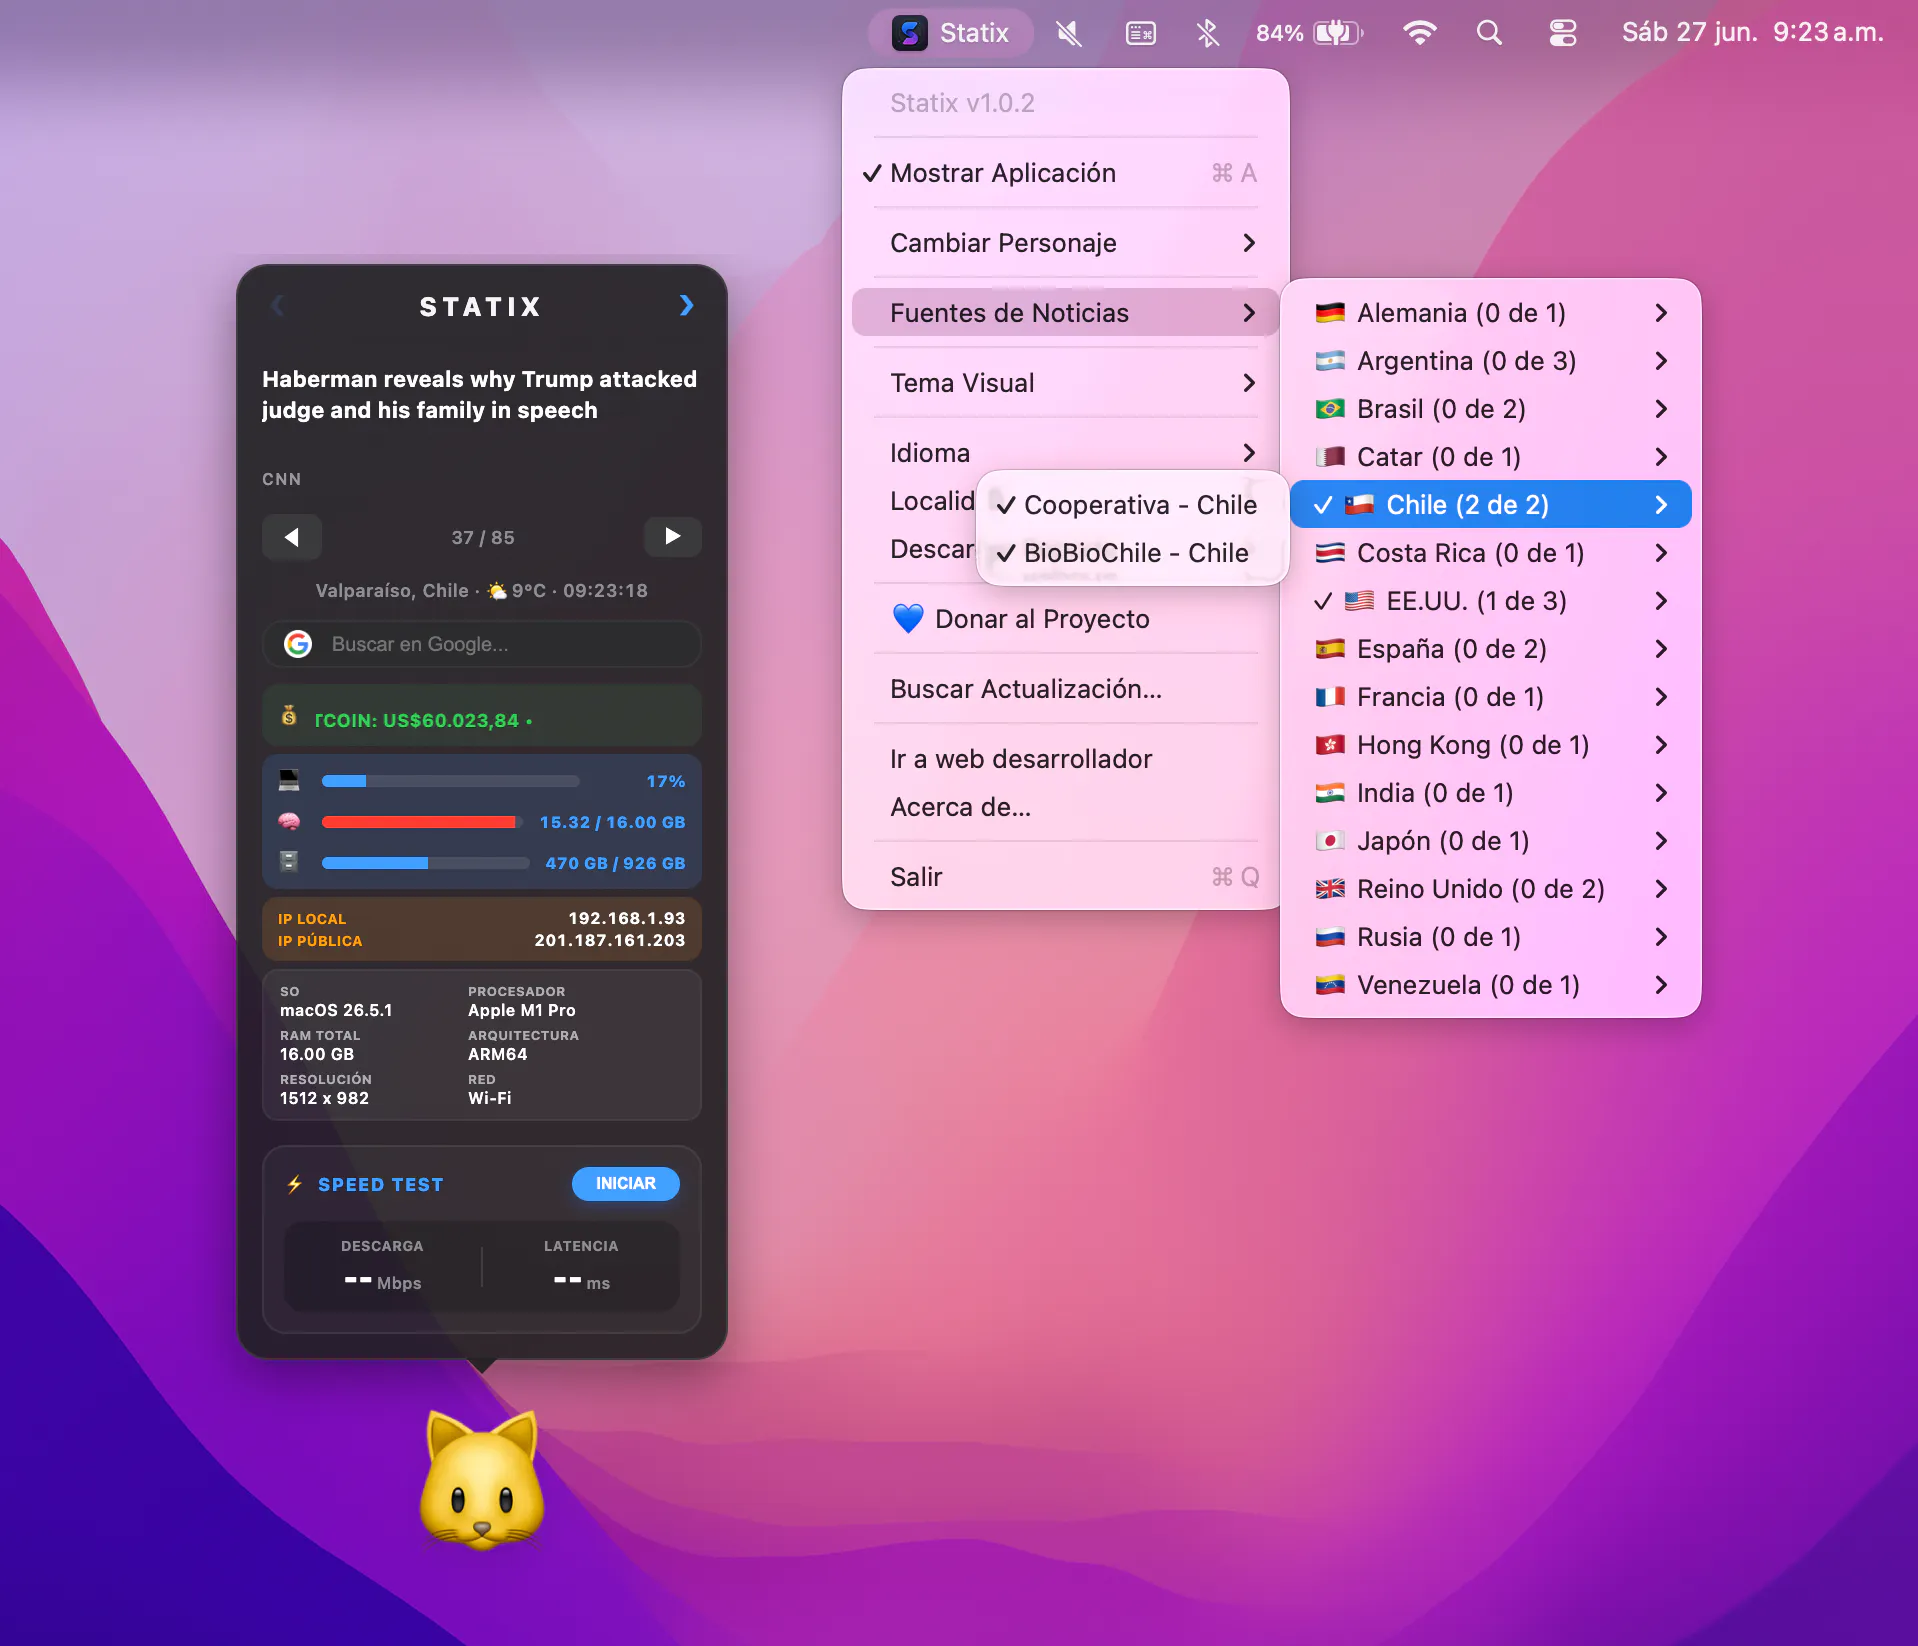This screenshot has height=1646, width=1918.
Task: Expand Cambiar Personaje submenu
Action: (1064, 243)
